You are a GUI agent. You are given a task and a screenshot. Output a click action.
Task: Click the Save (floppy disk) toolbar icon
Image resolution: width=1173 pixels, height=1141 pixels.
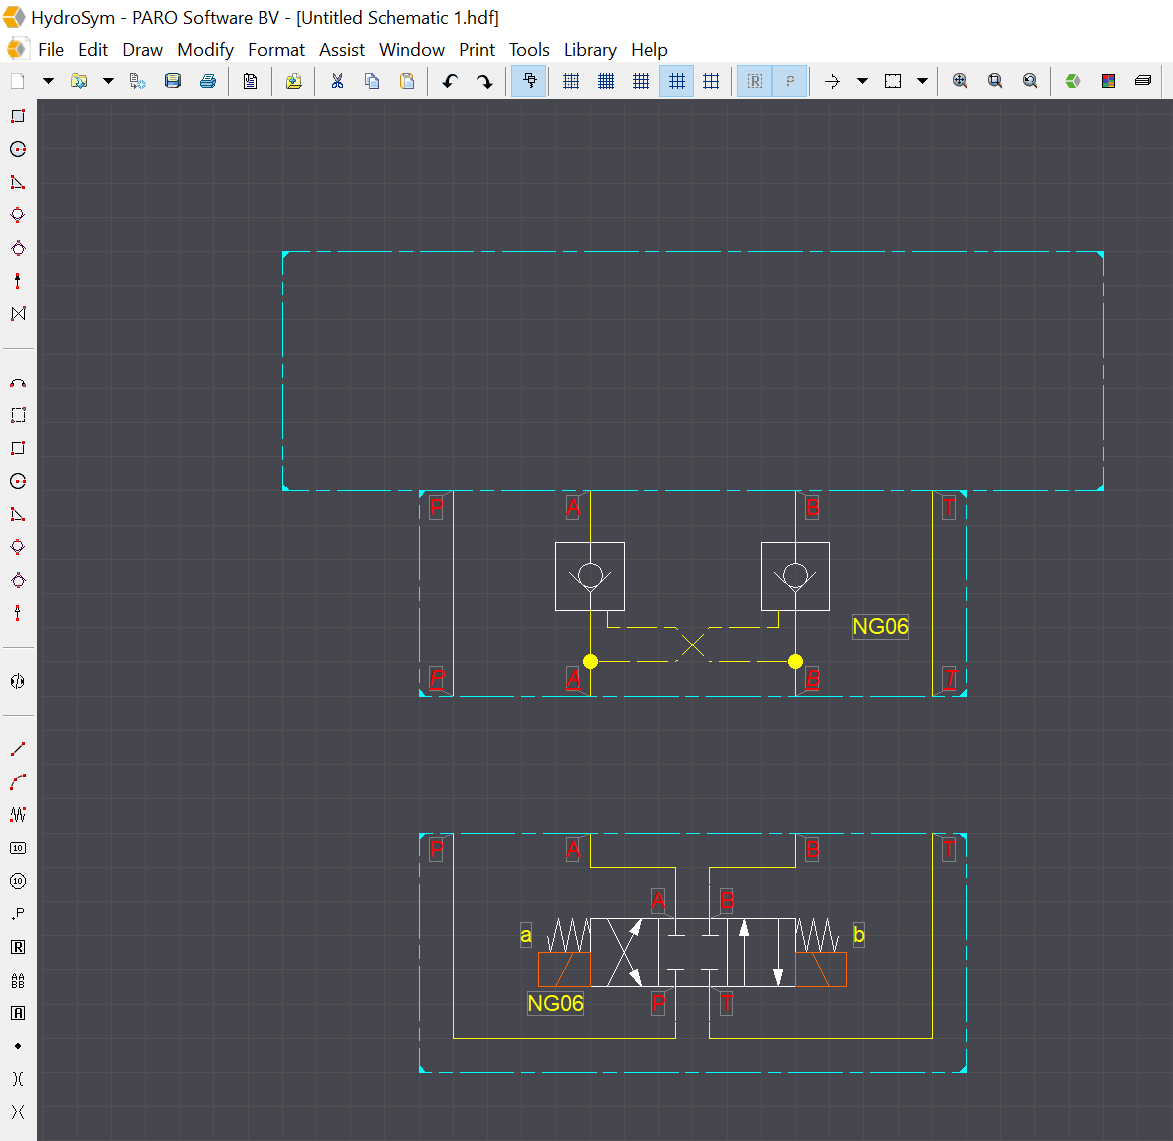[173, 81]
